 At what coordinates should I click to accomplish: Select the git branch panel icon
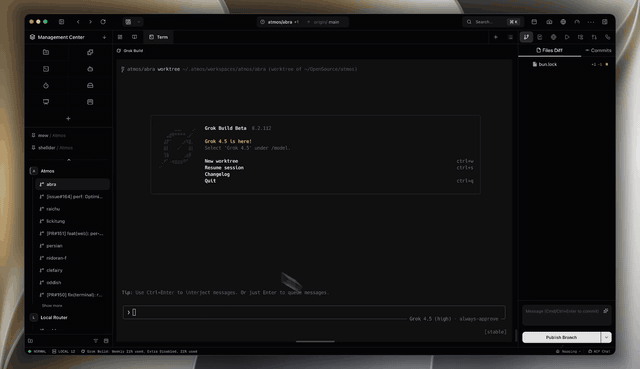point(526,37)
